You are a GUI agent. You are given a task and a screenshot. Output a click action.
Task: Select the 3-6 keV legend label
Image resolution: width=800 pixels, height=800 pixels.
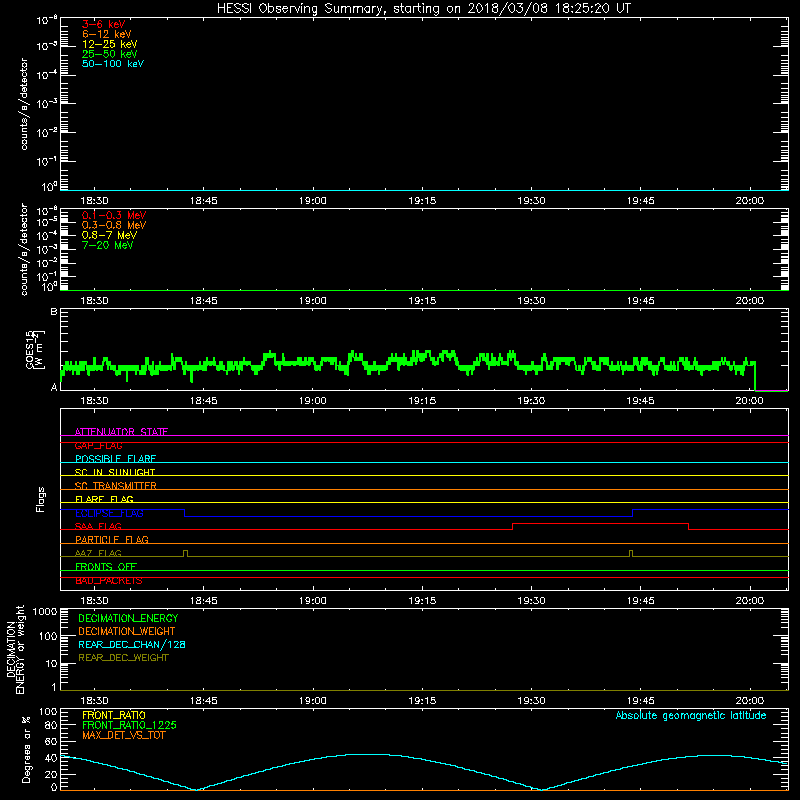click(x=104, y=24)
